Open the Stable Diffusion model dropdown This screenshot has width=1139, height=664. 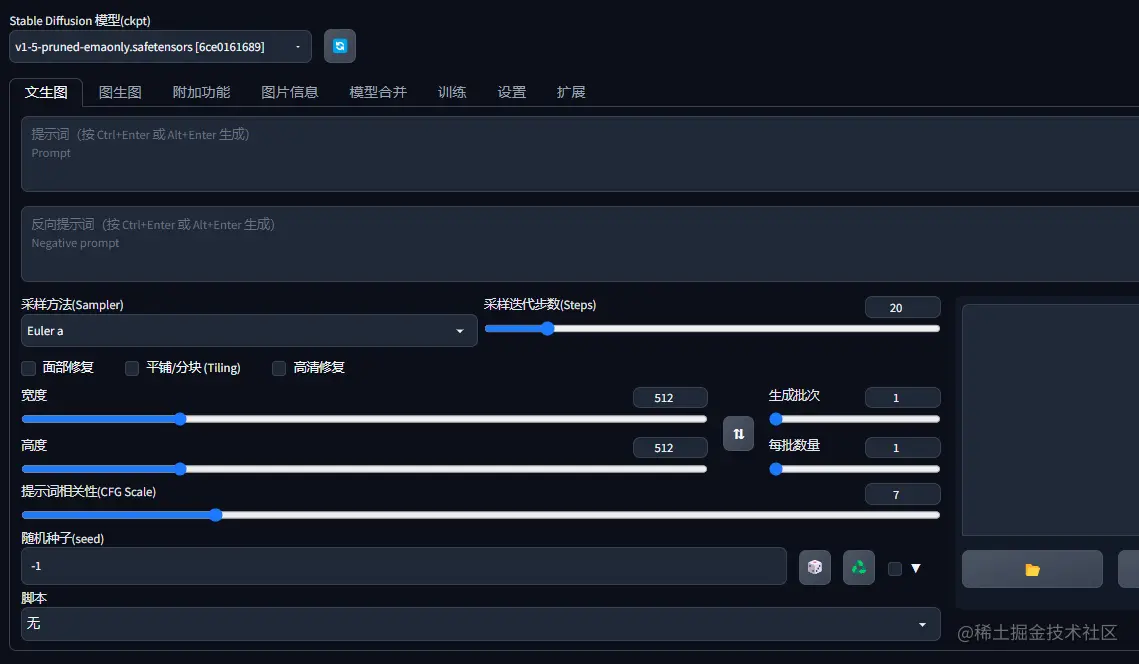click(161, 46)
